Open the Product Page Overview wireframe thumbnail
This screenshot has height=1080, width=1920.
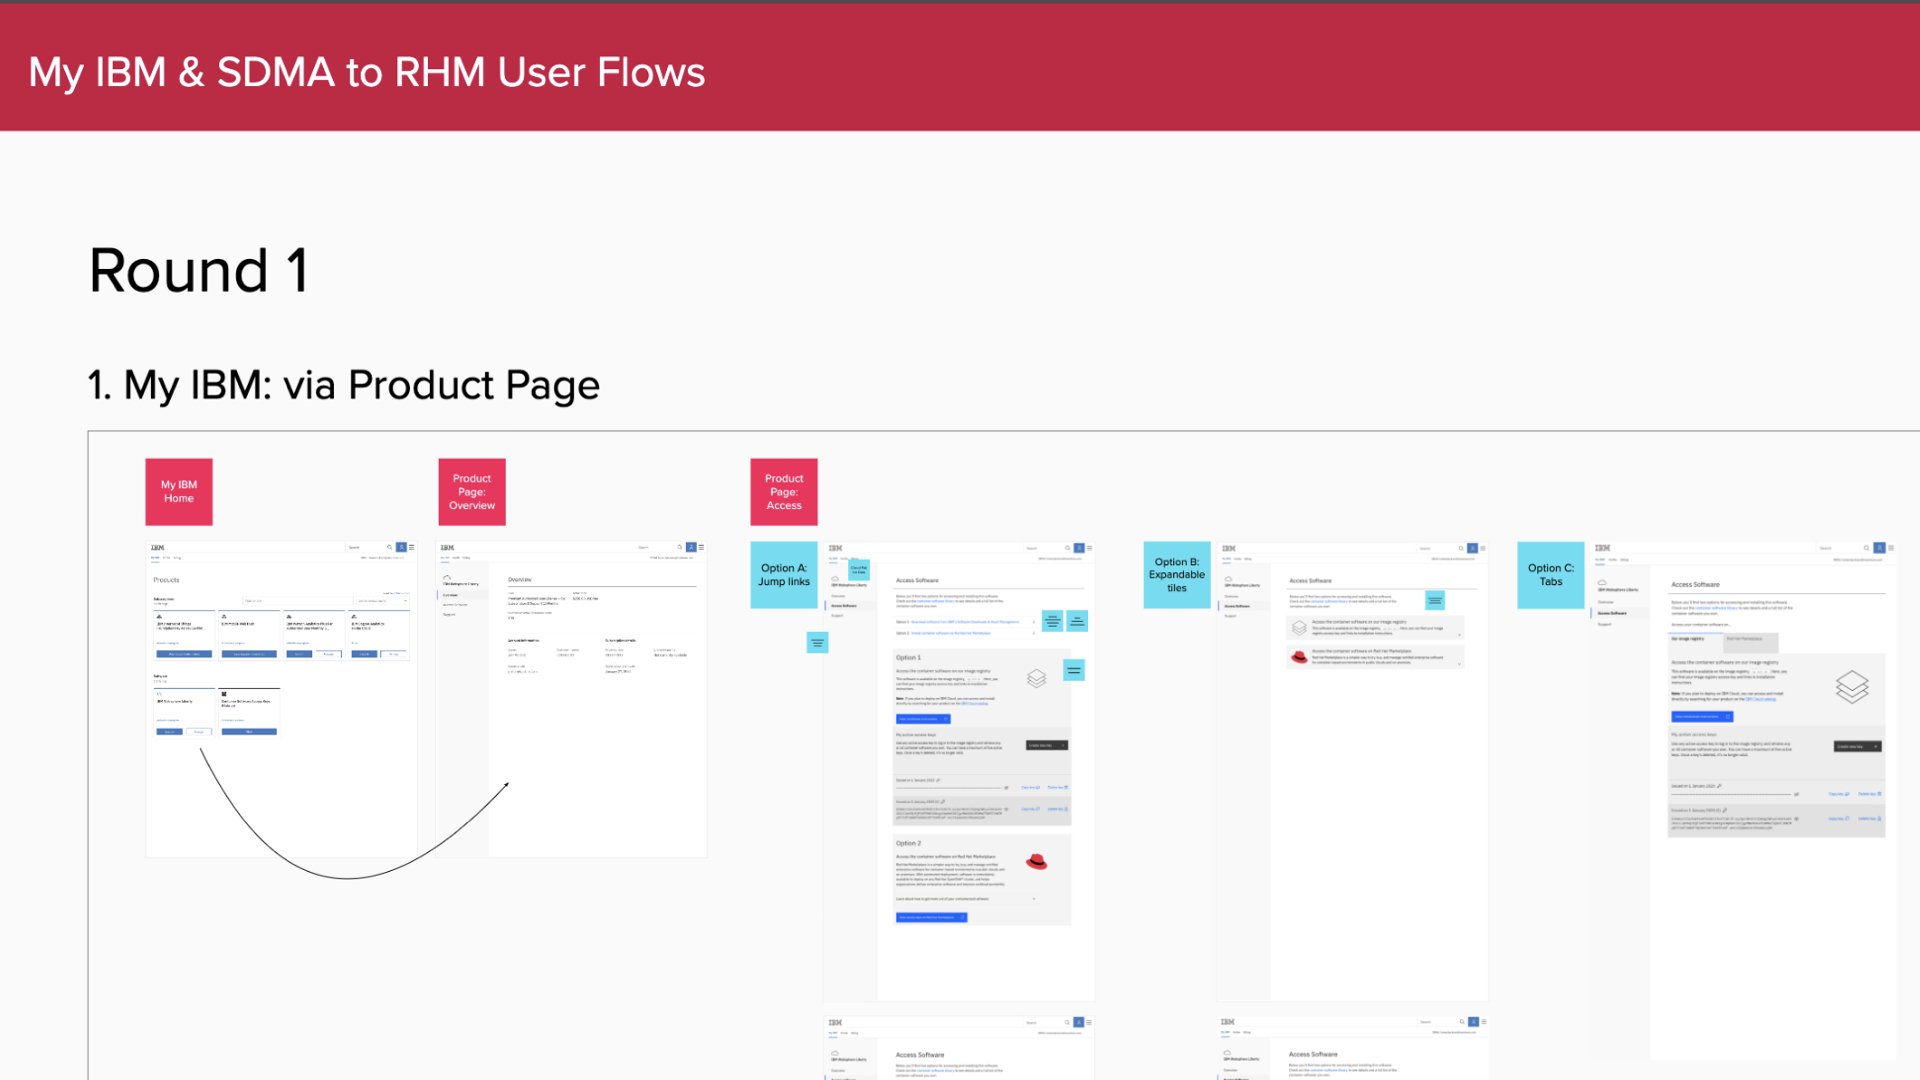coord(572,699)
